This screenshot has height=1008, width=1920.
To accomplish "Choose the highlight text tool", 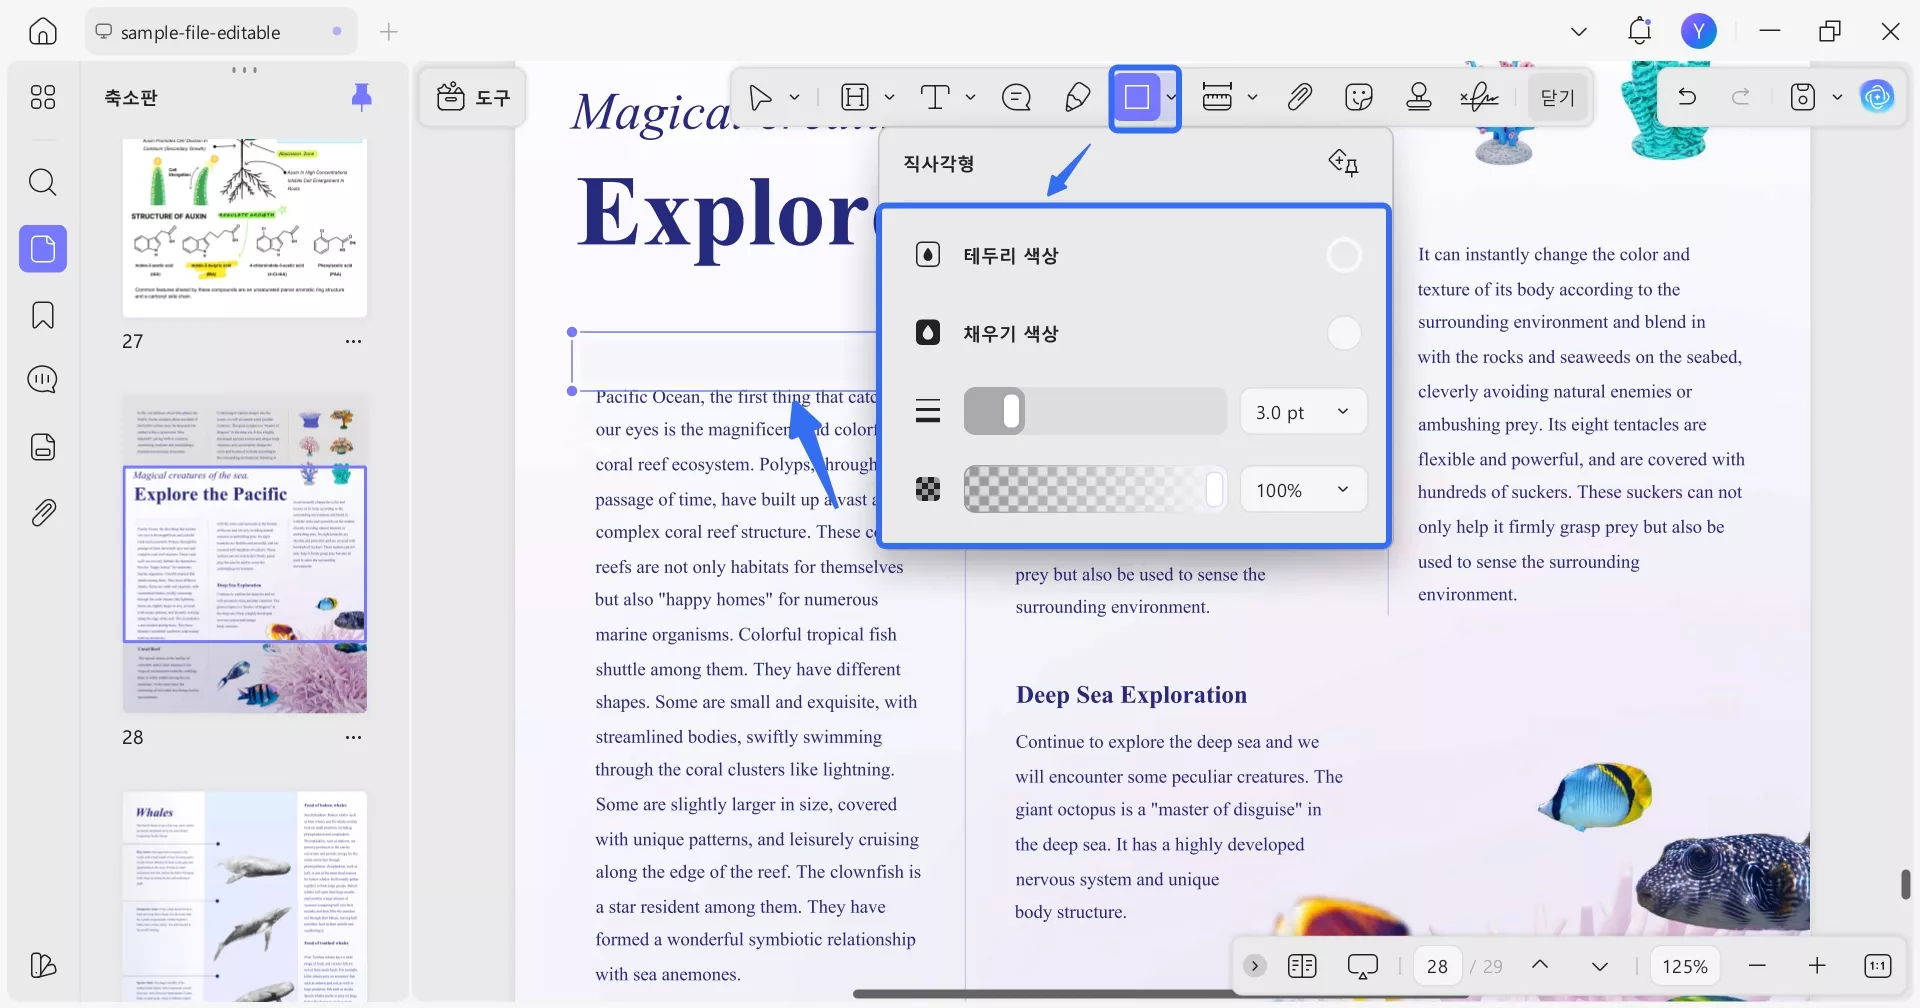I will point(855,97).
